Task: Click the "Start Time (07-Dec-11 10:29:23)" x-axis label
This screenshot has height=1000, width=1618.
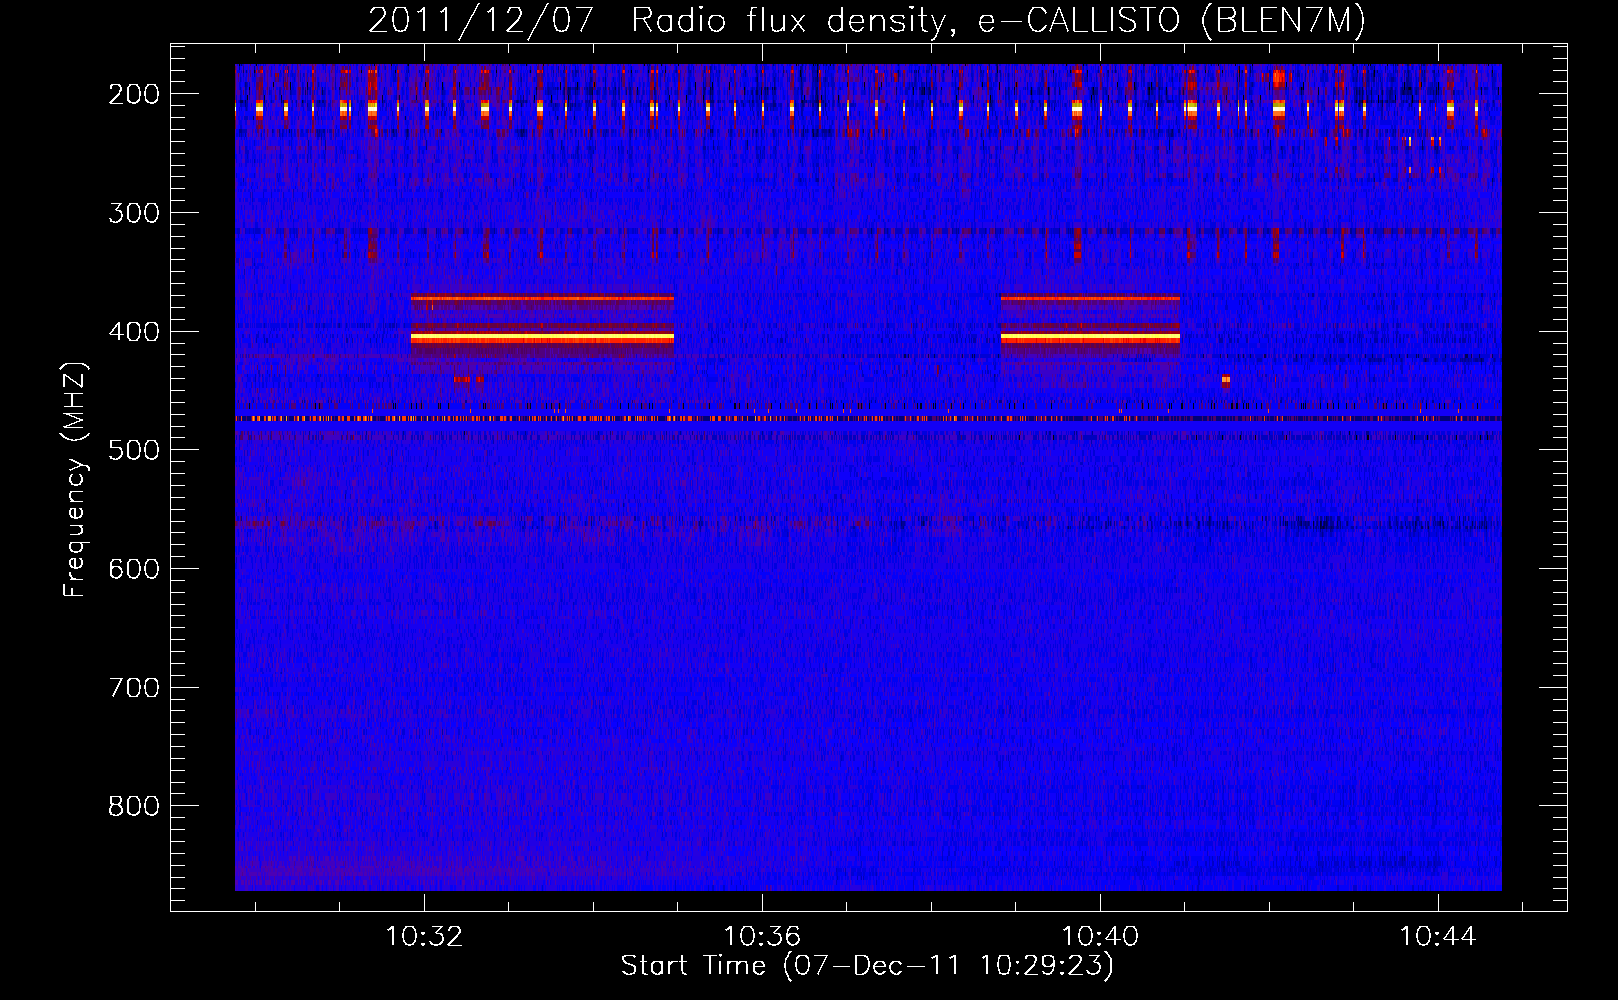Action: (x=867, y=966)
